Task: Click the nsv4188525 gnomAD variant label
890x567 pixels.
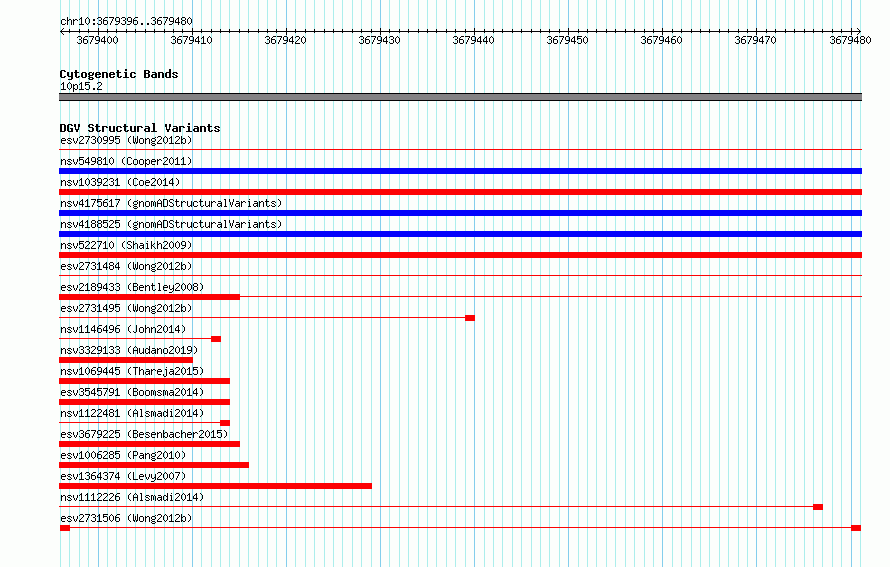Action: 171,224
